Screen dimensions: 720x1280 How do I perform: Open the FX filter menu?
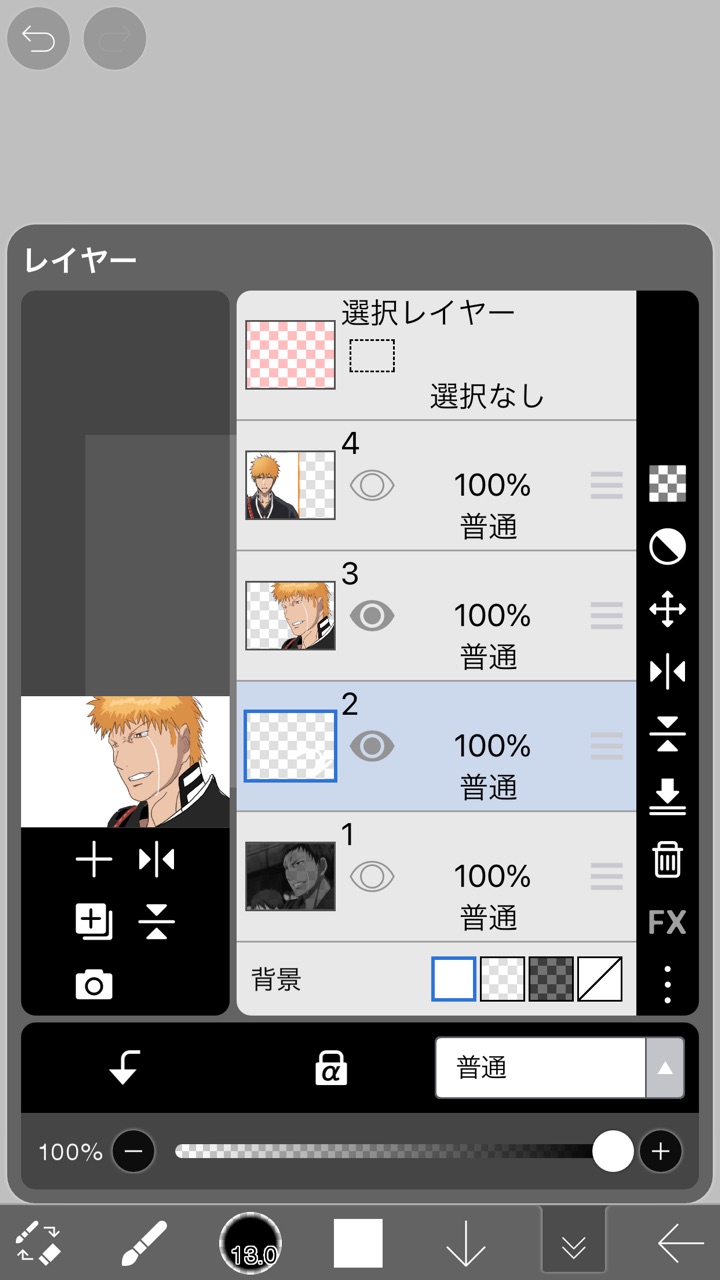click(x=667, y=922)
